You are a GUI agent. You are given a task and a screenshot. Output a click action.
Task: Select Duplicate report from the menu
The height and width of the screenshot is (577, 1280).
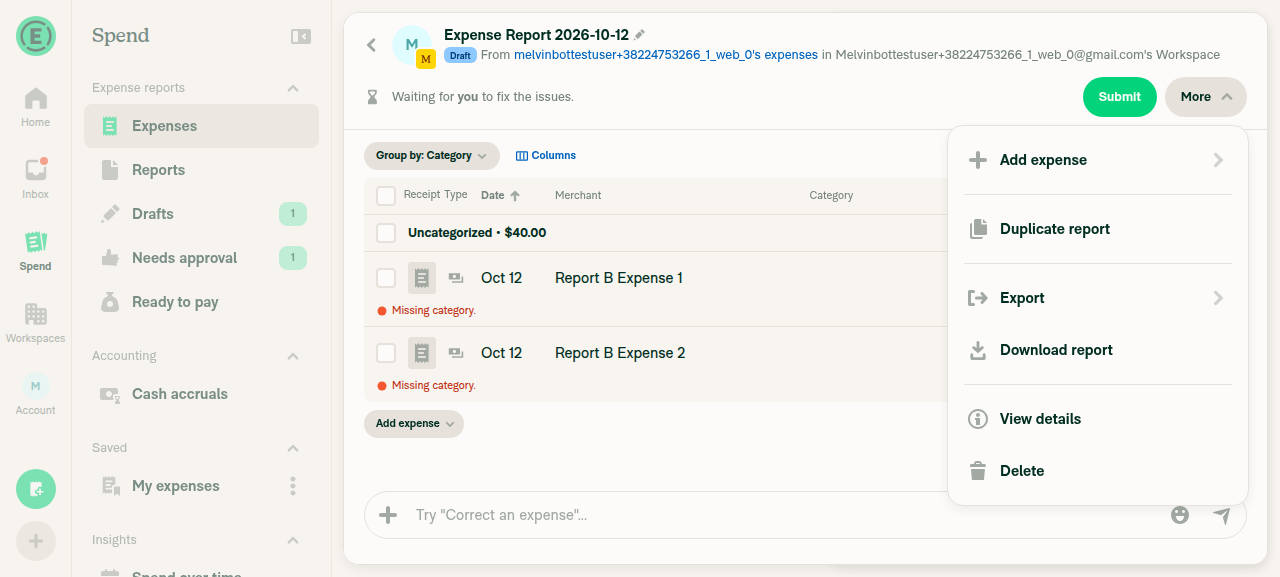(x=1098, y=229)
